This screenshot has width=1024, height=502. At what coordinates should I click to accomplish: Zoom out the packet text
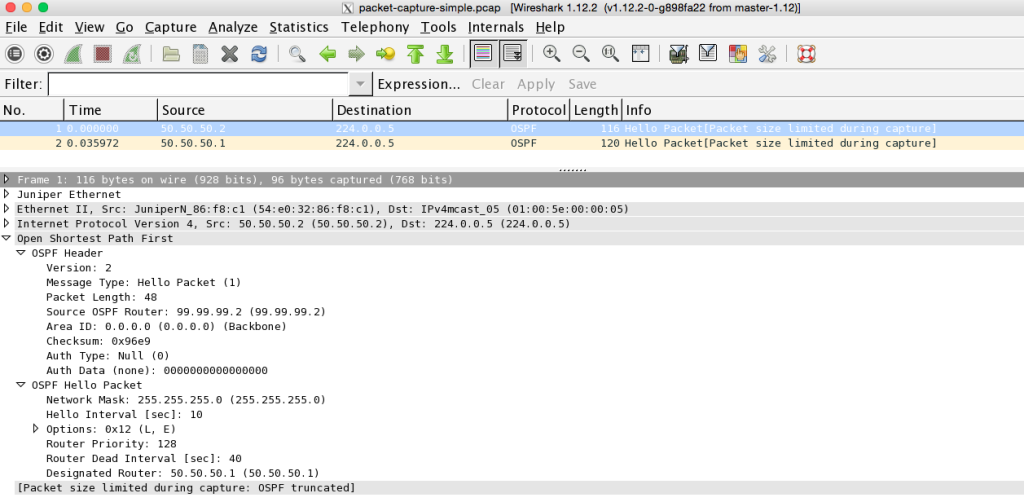[x=581, y=54]
